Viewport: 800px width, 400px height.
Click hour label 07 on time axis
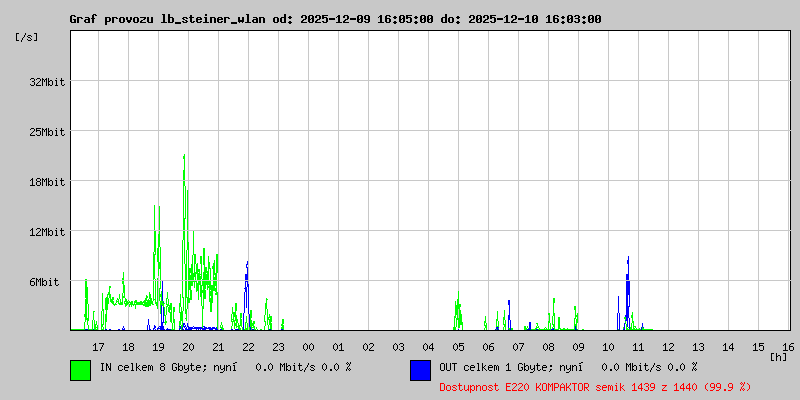tap(518, 347)
